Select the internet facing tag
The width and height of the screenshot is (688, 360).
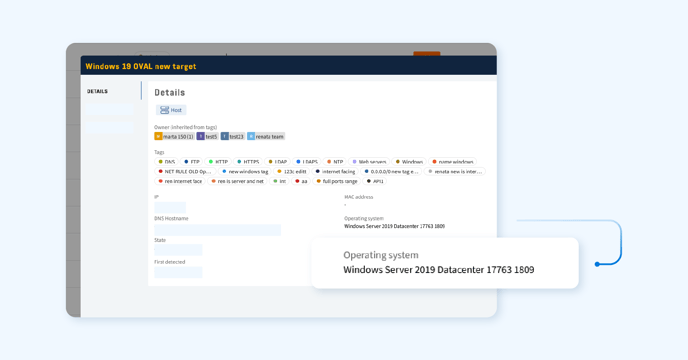coord(335,171)
